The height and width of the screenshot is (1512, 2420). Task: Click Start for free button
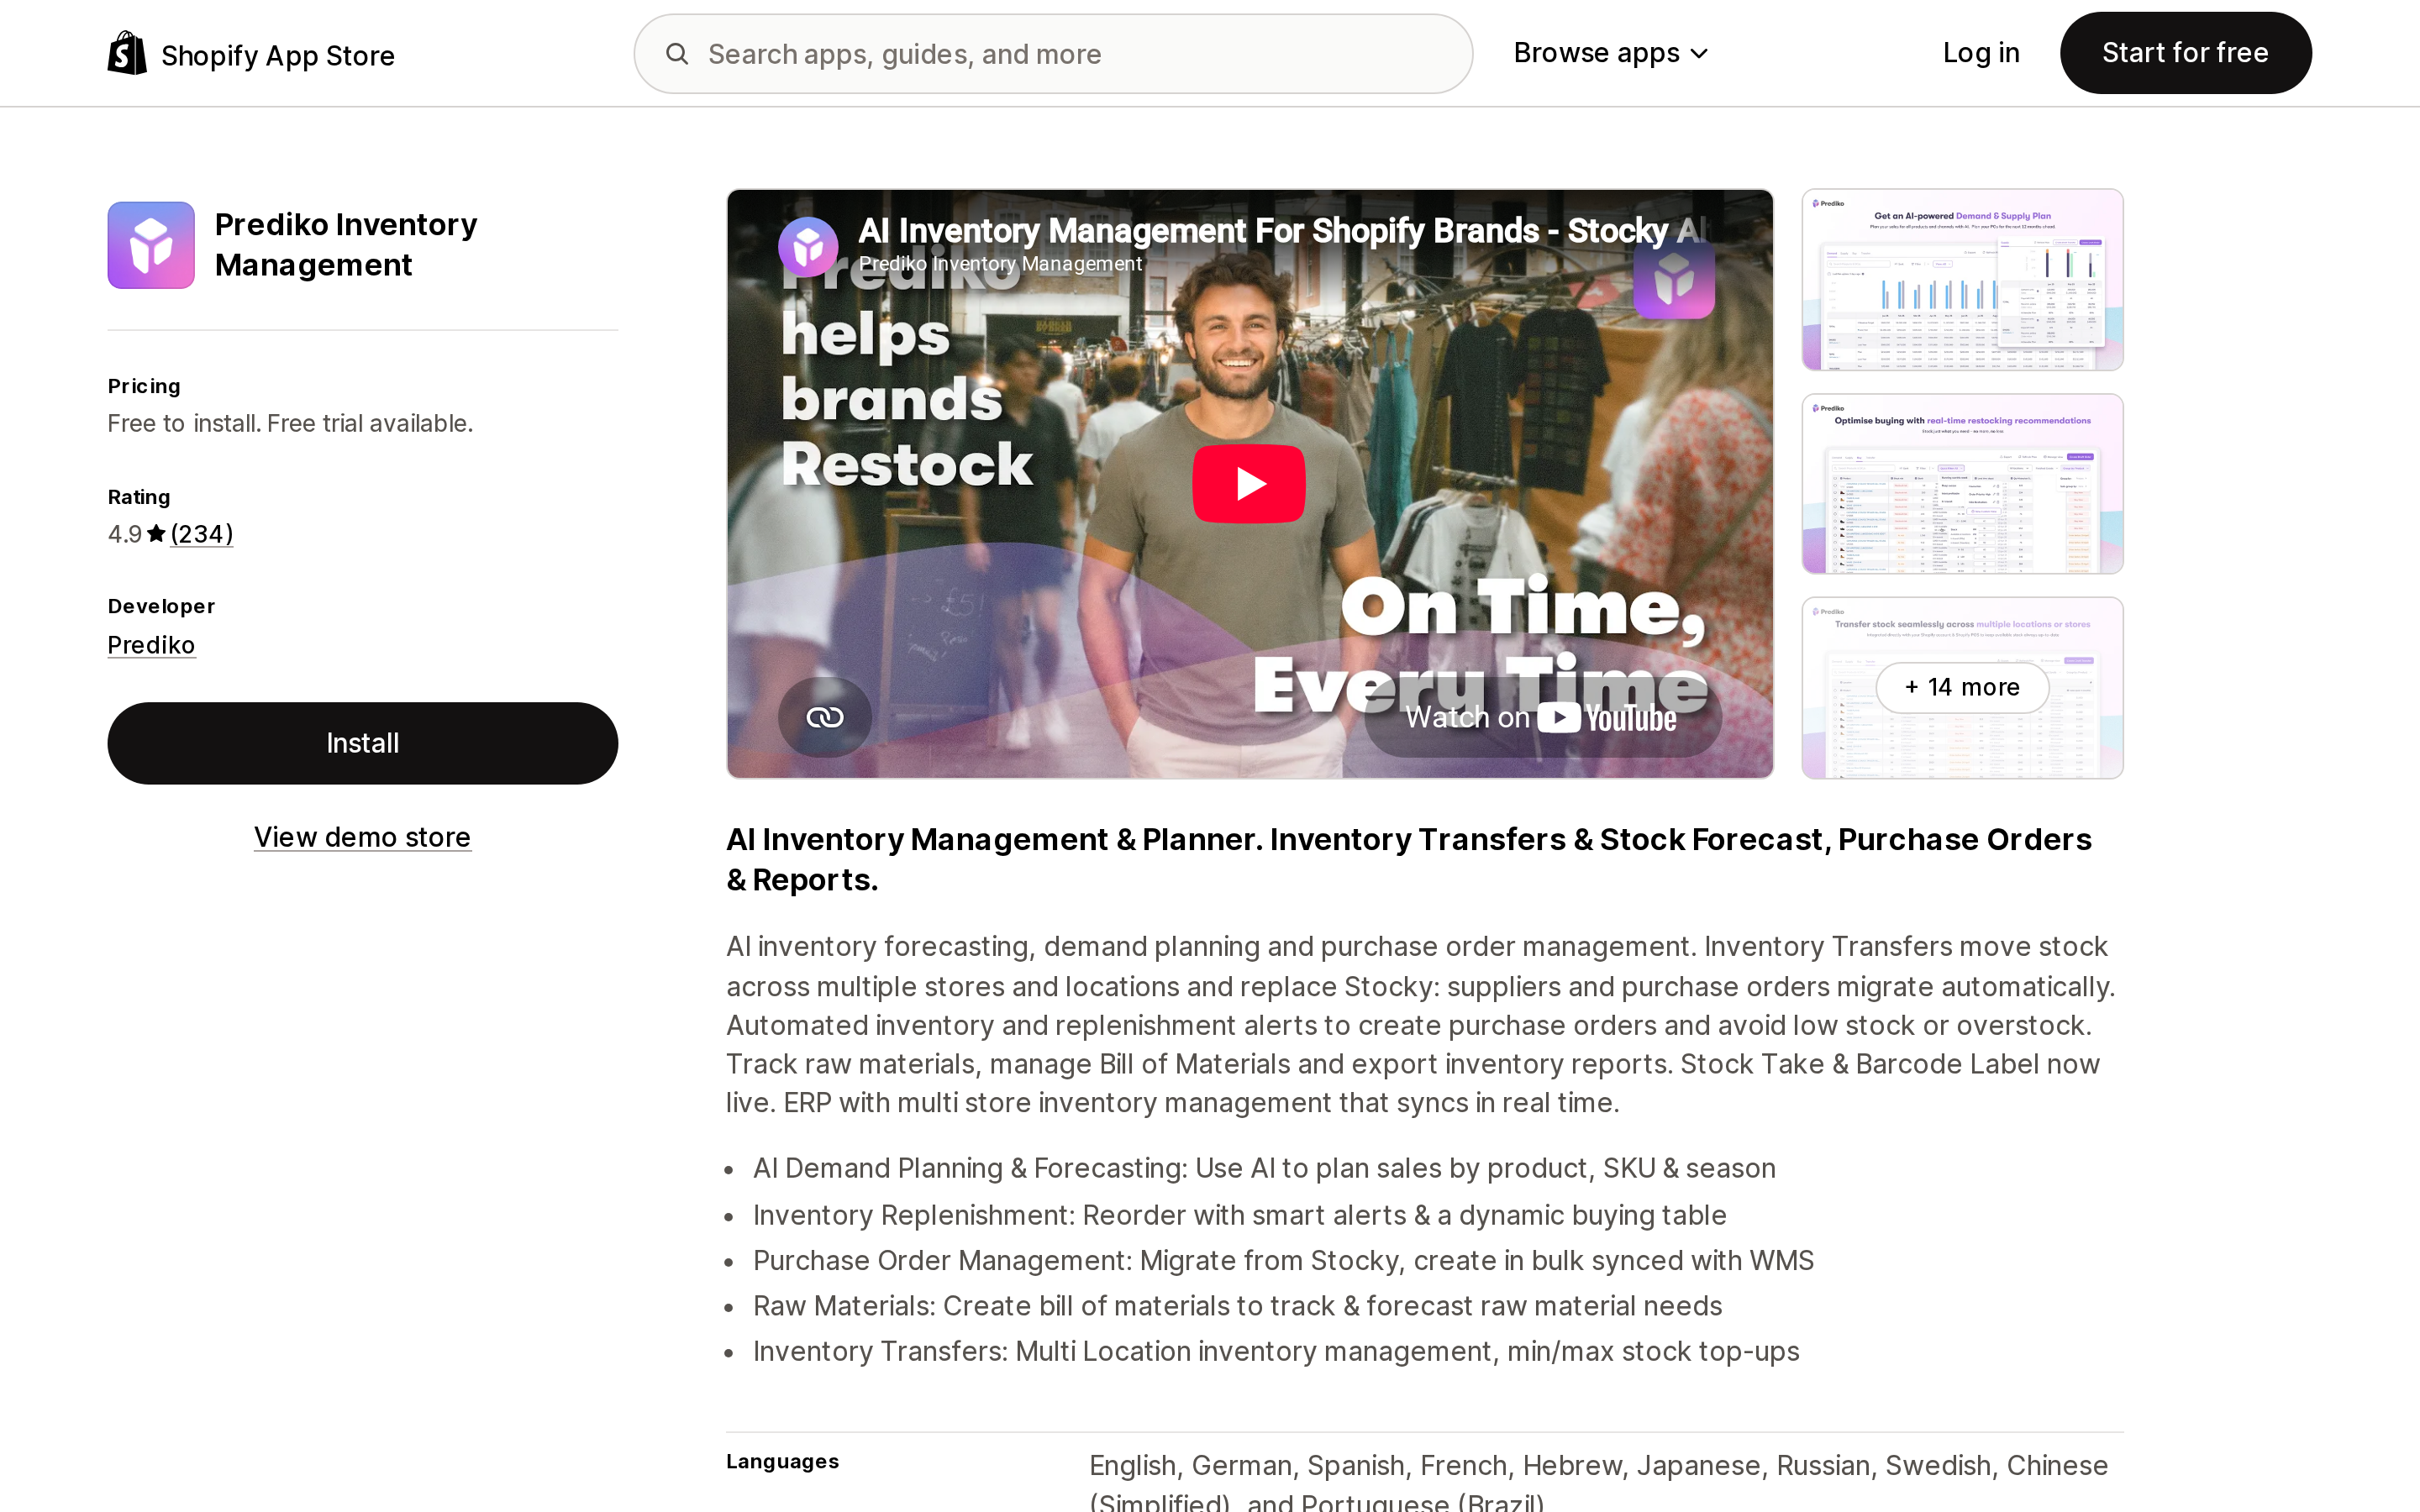point(2185,53)
